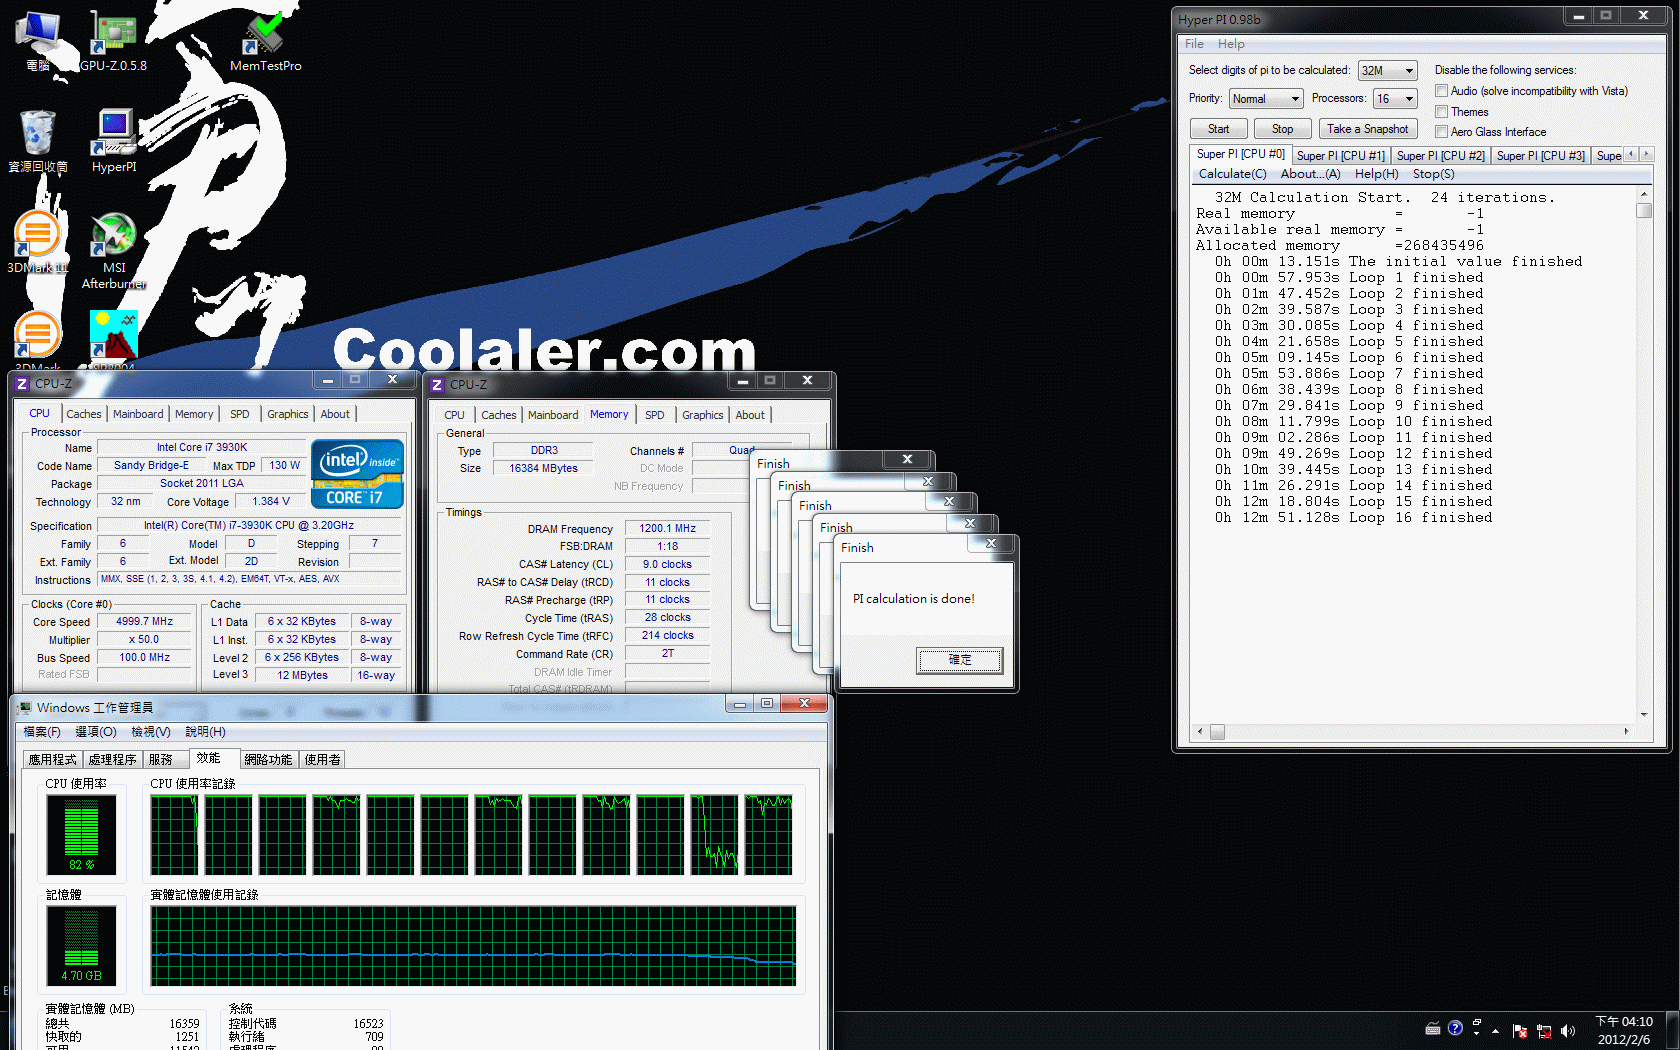
Task: Switch to the Super PI [CPU #1] tab
Action: tap(1341, 156)
